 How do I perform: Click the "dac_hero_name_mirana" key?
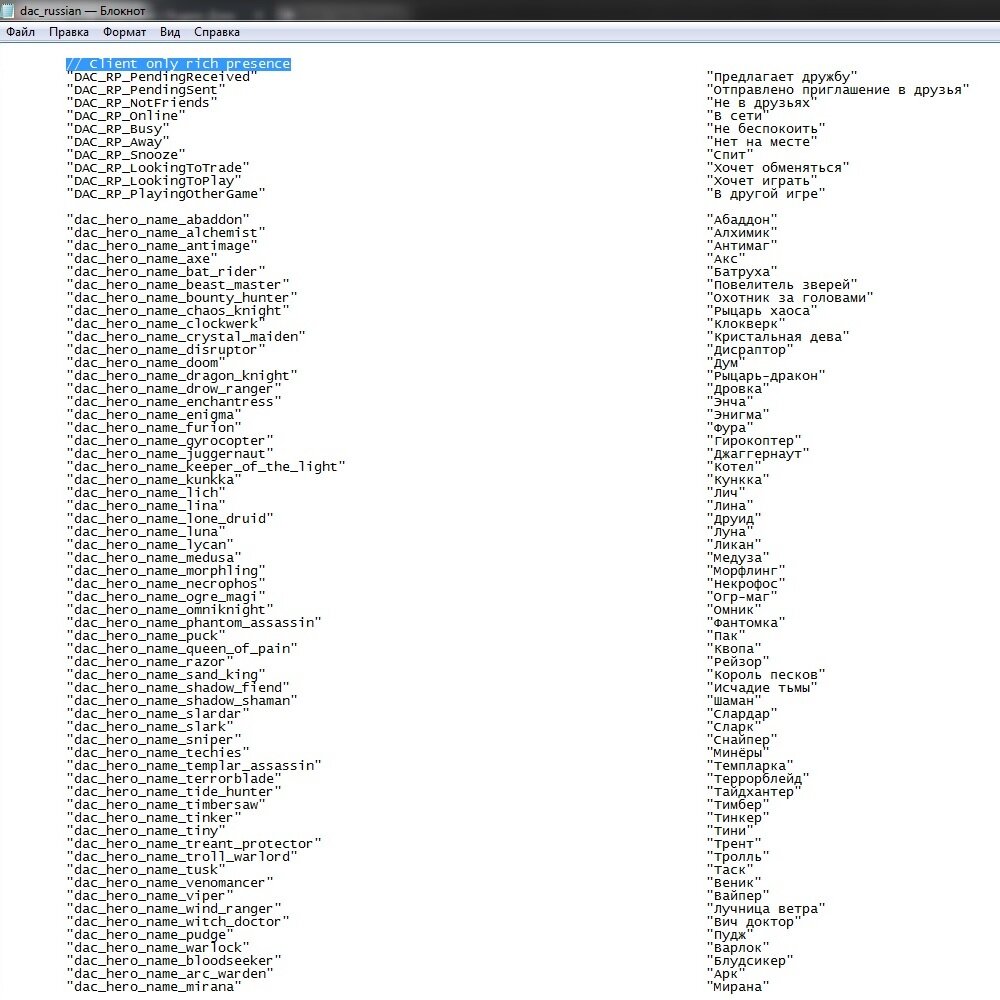point(154,987)
